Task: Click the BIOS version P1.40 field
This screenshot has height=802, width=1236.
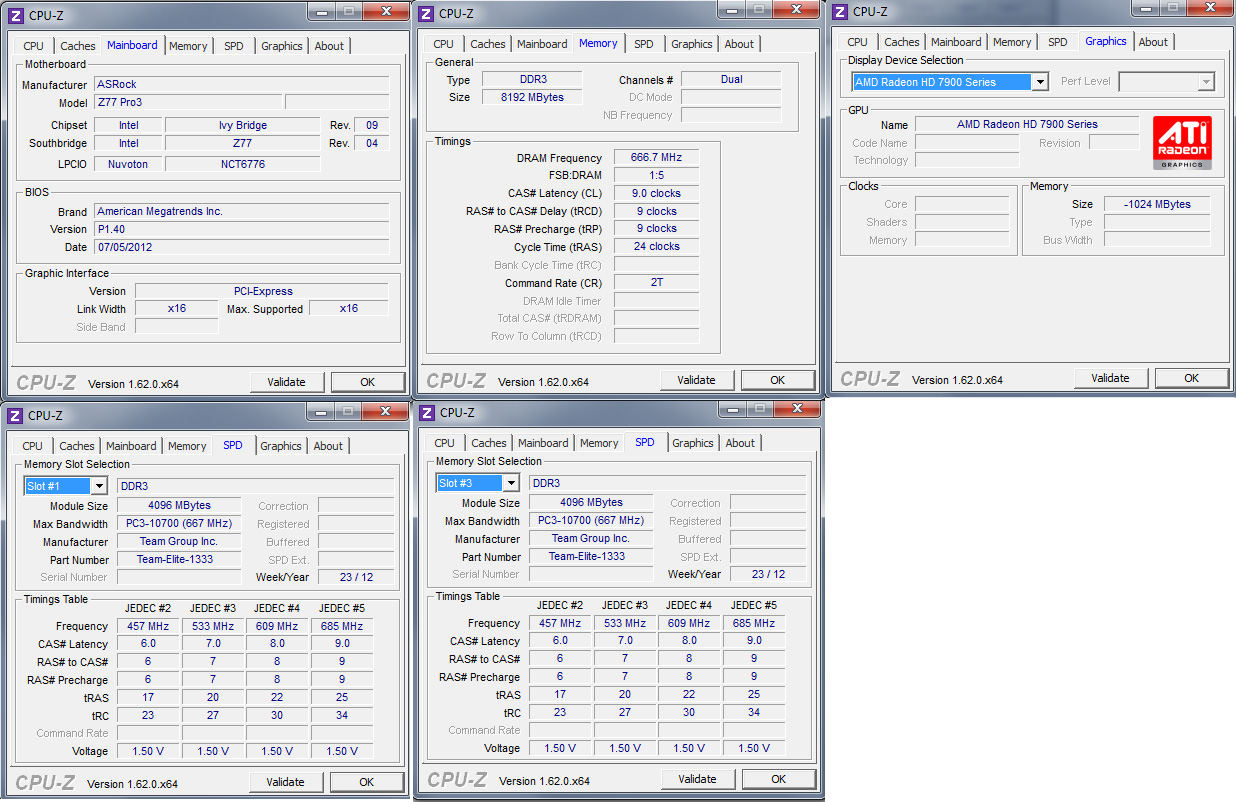Action: 241,229
